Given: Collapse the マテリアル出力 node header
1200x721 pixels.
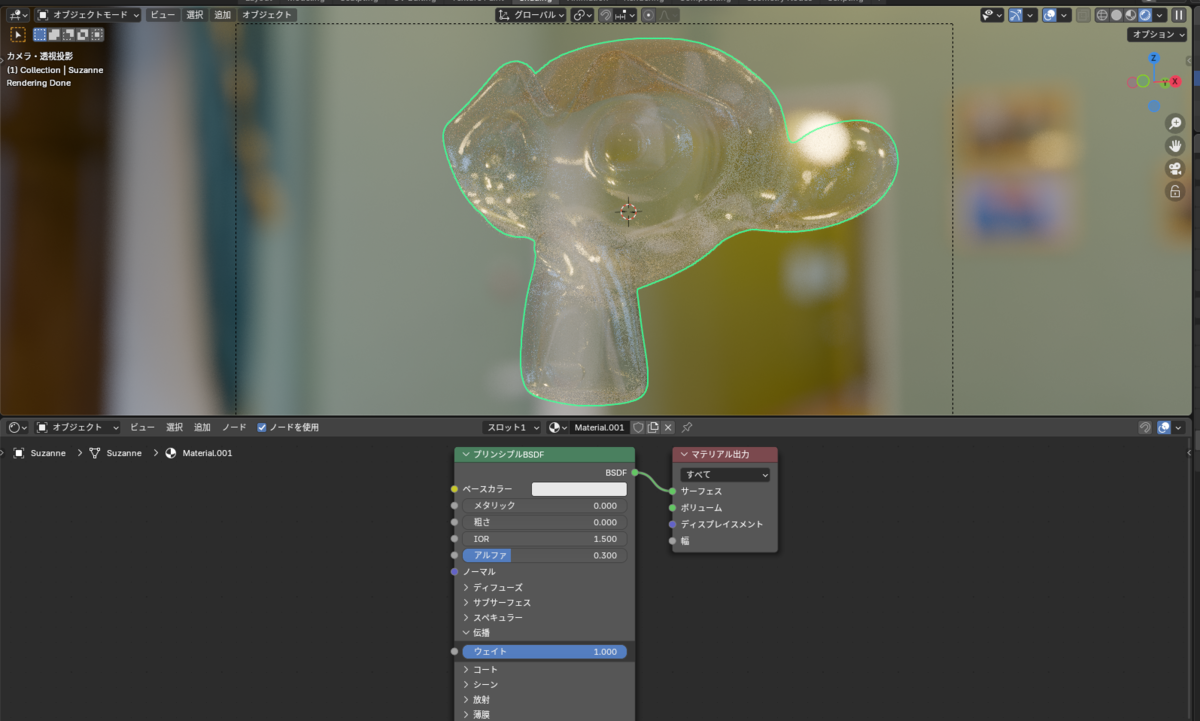Looking at the screenshot, I should (684, 455).
